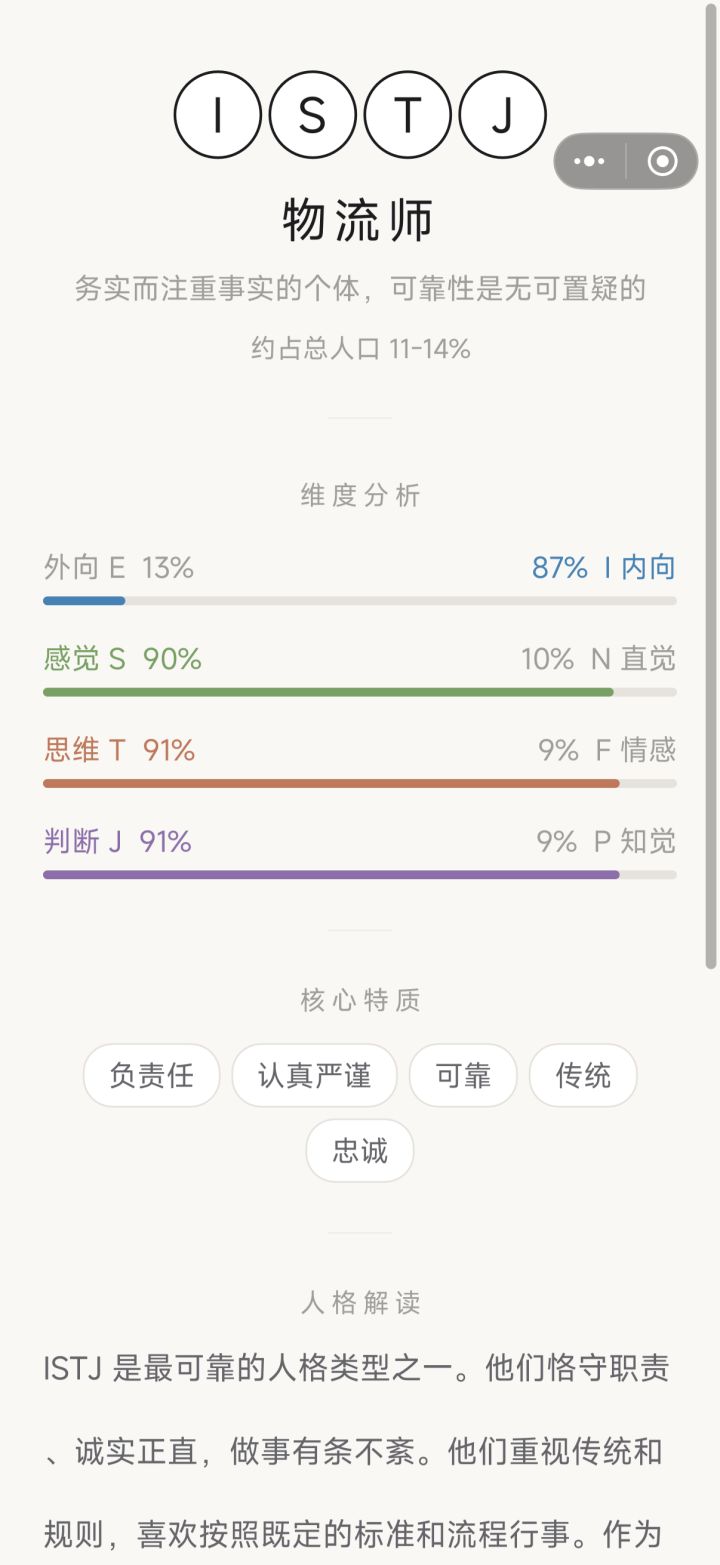The image size is (720, 1565).
Task: Click the purple 判断 J progress bar
Action: 360,875
